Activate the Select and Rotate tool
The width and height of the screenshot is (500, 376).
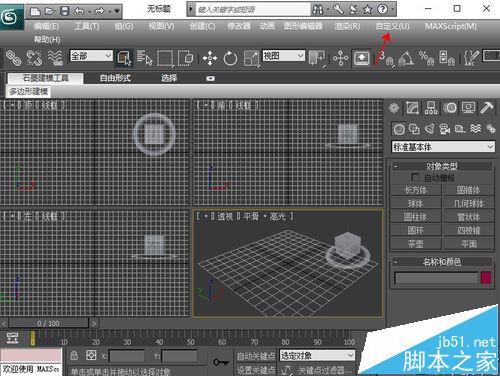pos(230,58)
